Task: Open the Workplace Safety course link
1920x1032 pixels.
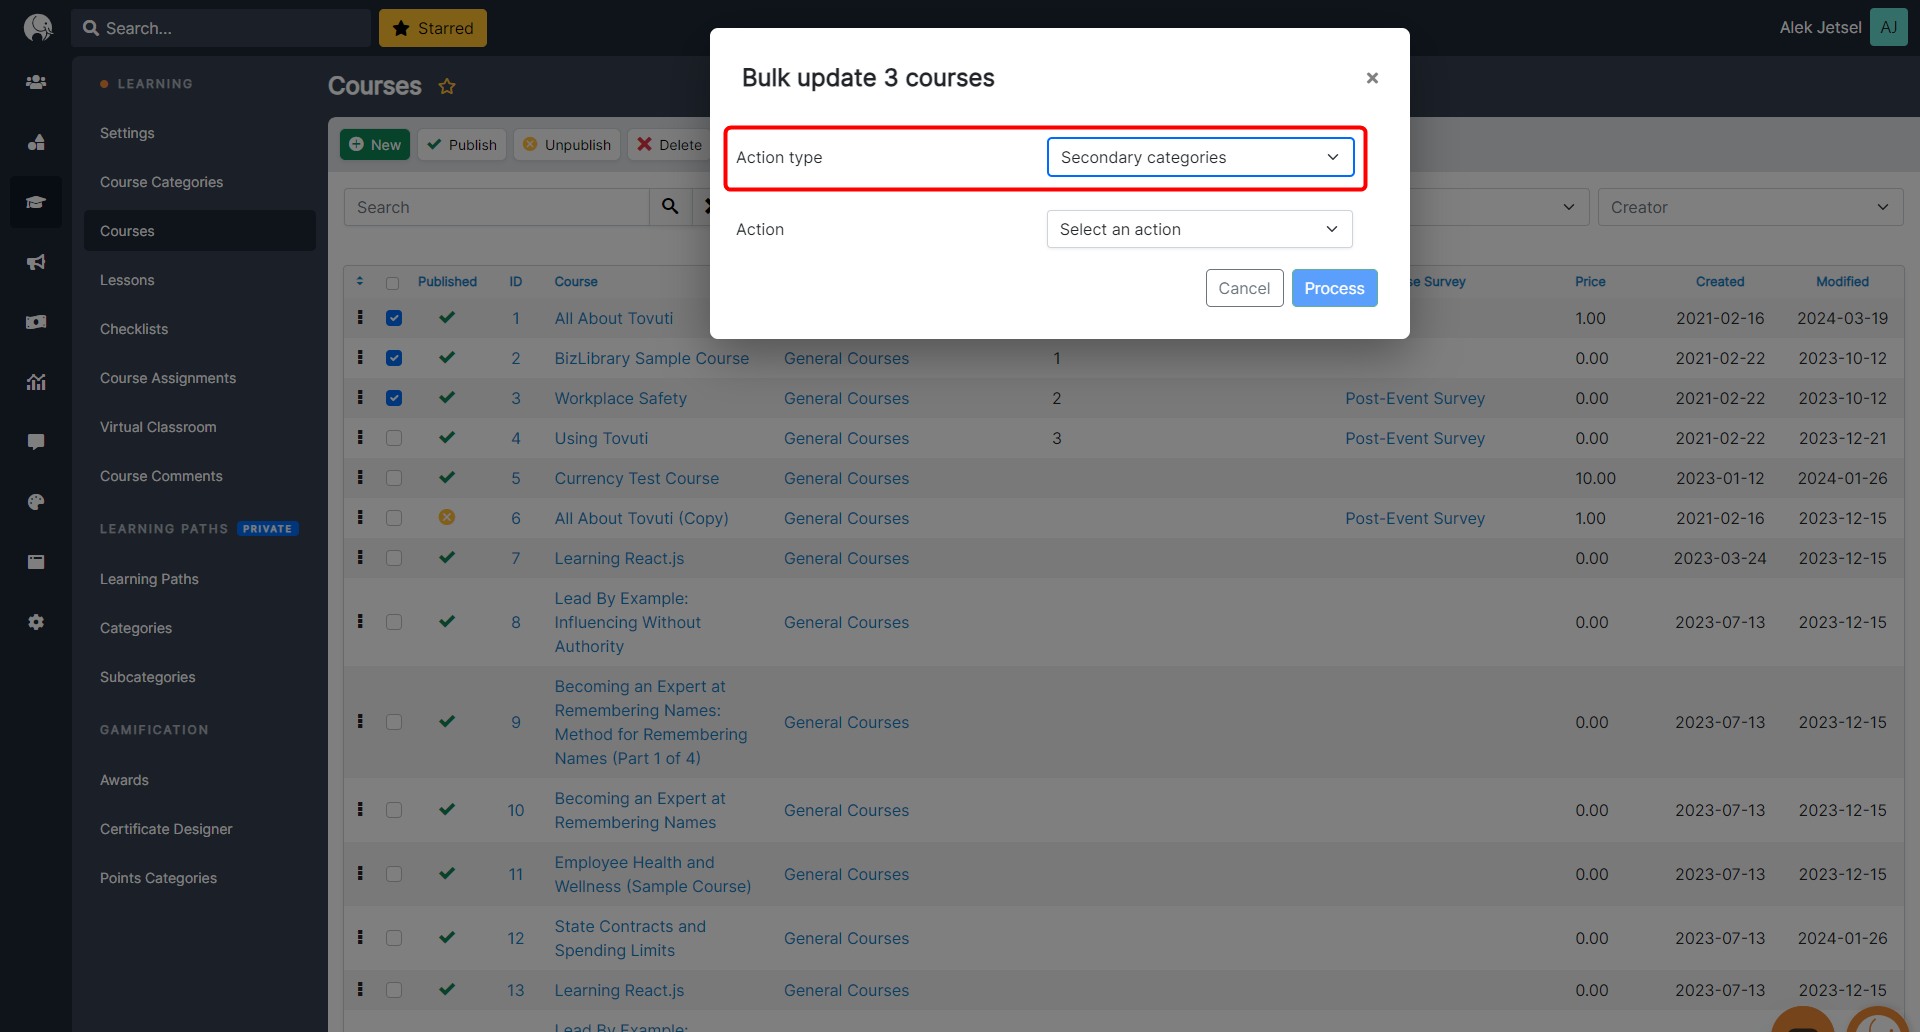Action: click(x=620, y=398)
